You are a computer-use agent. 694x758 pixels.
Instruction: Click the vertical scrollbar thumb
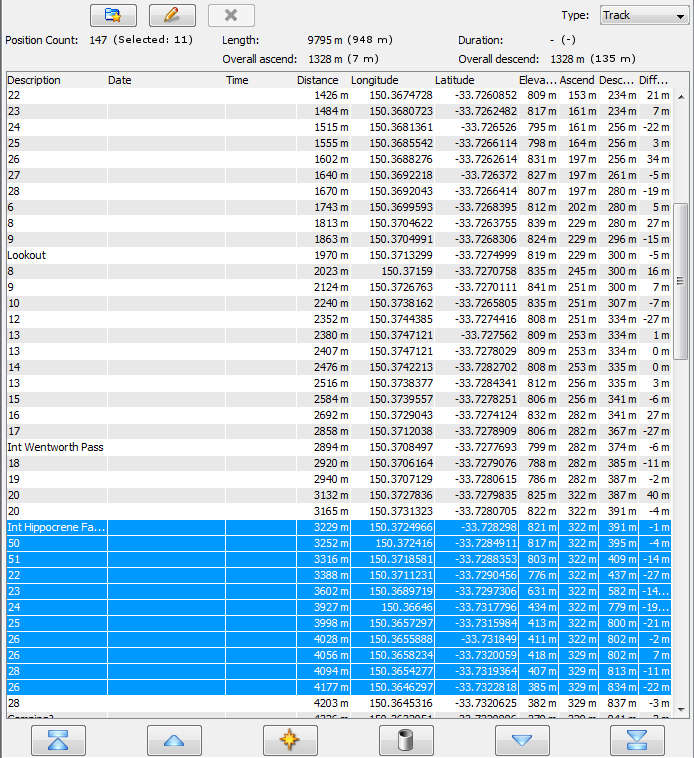point(682,280)
